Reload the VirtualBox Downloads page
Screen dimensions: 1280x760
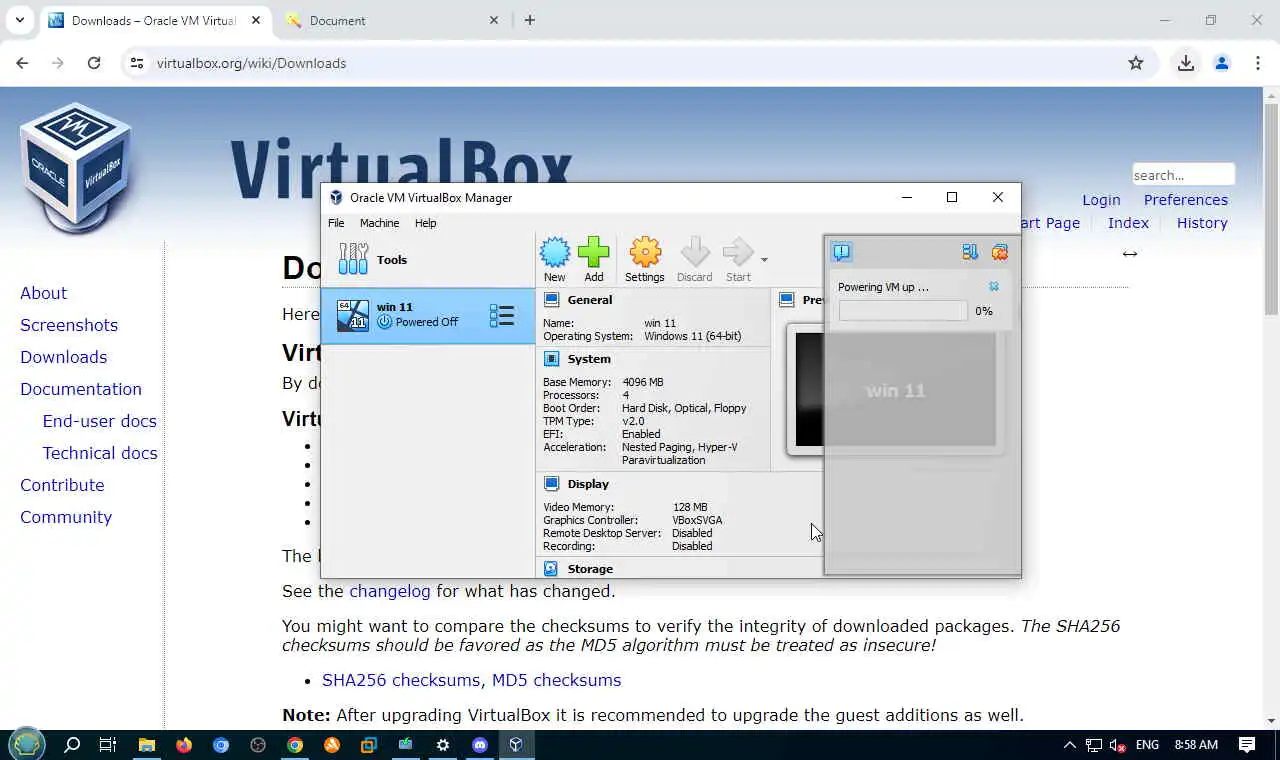[94, 63]
